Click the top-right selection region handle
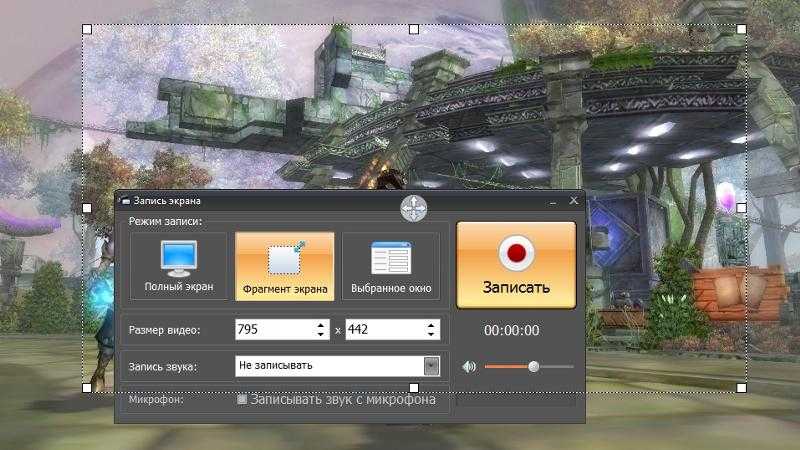Screen dimensions: 800x450 tap(741, 29)
